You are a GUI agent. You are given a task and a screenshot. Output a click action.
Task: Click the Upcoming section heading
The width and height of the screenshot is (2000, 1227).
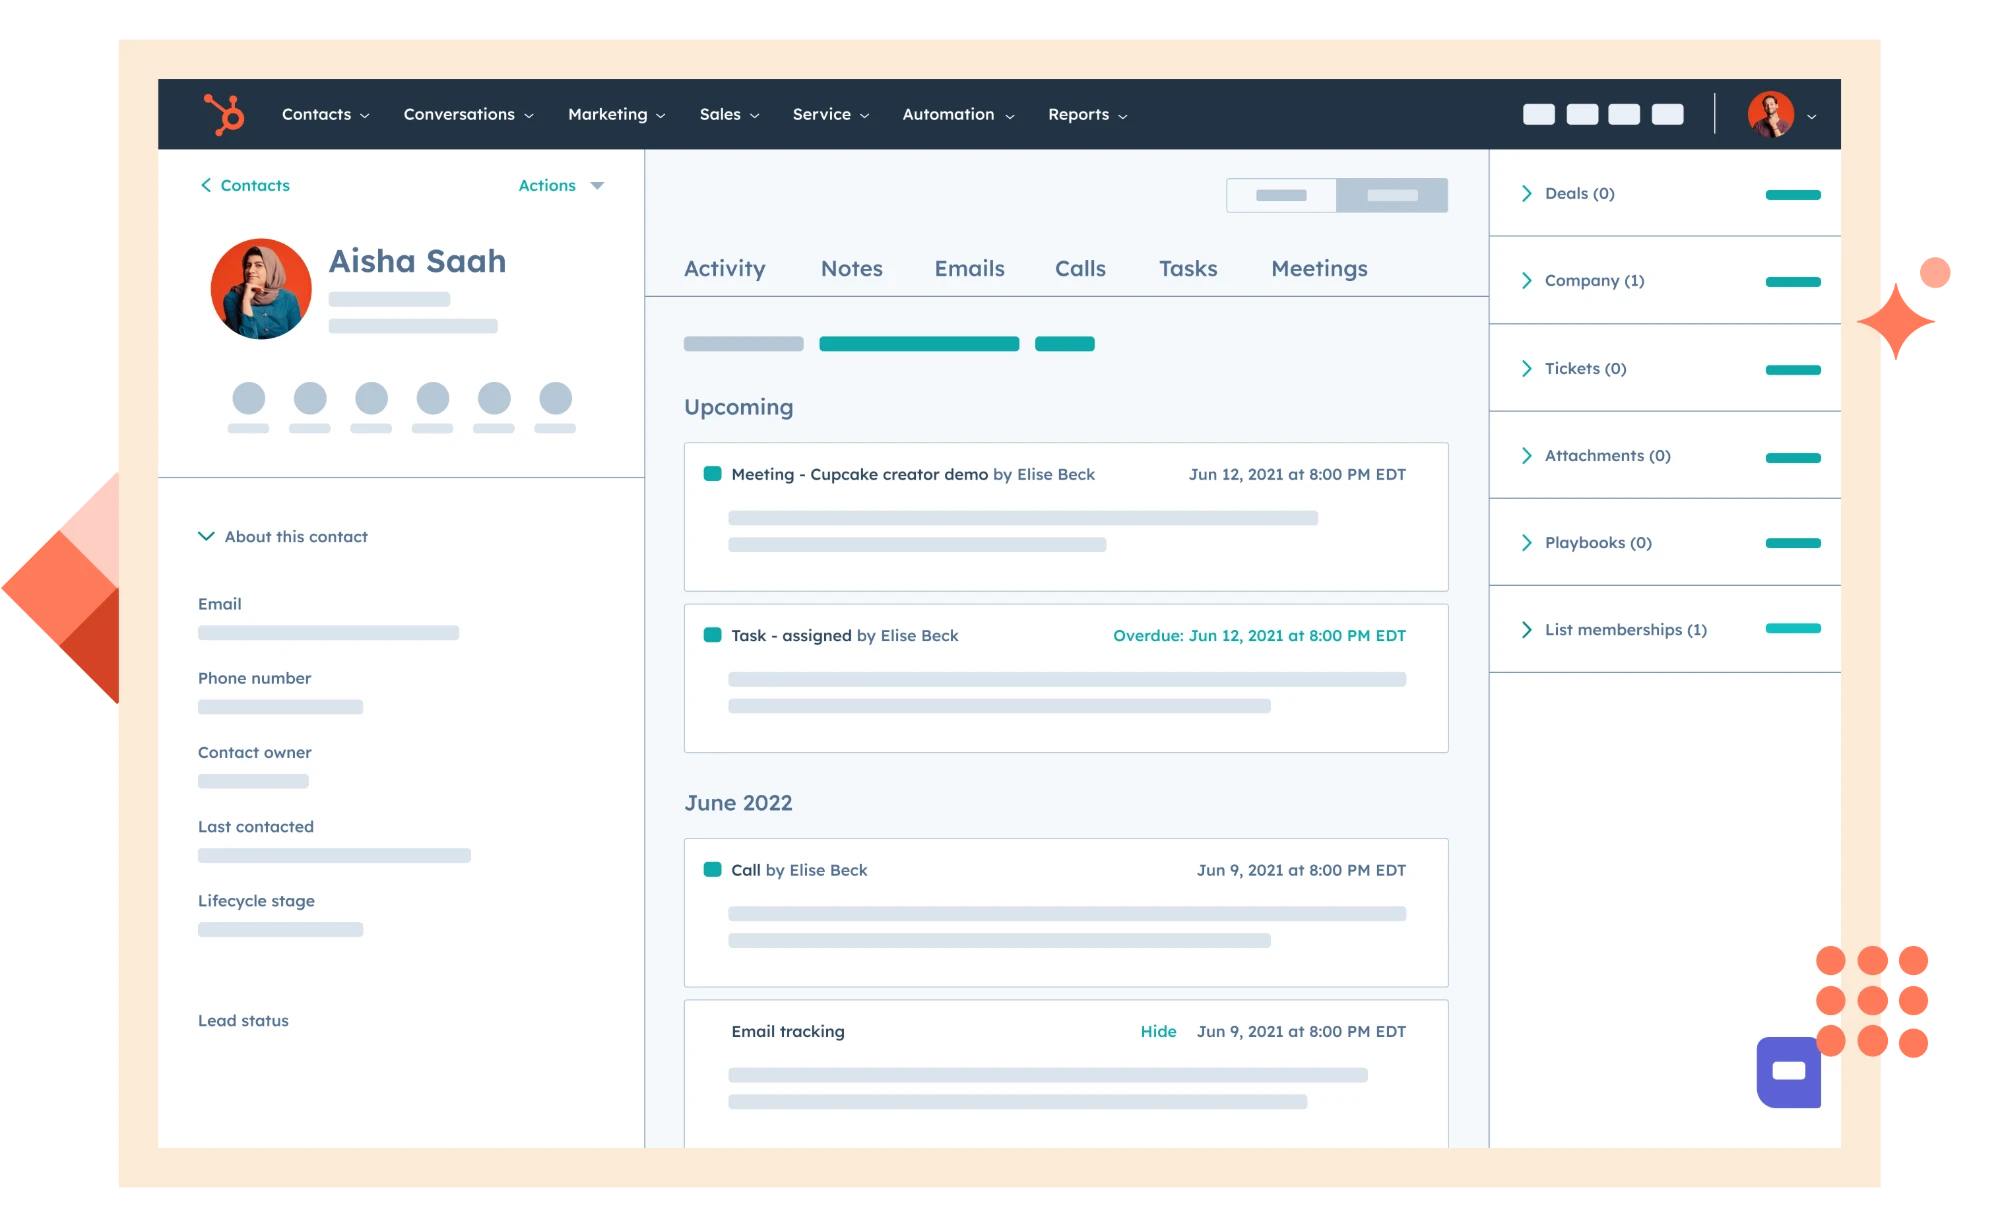point(738,407)
